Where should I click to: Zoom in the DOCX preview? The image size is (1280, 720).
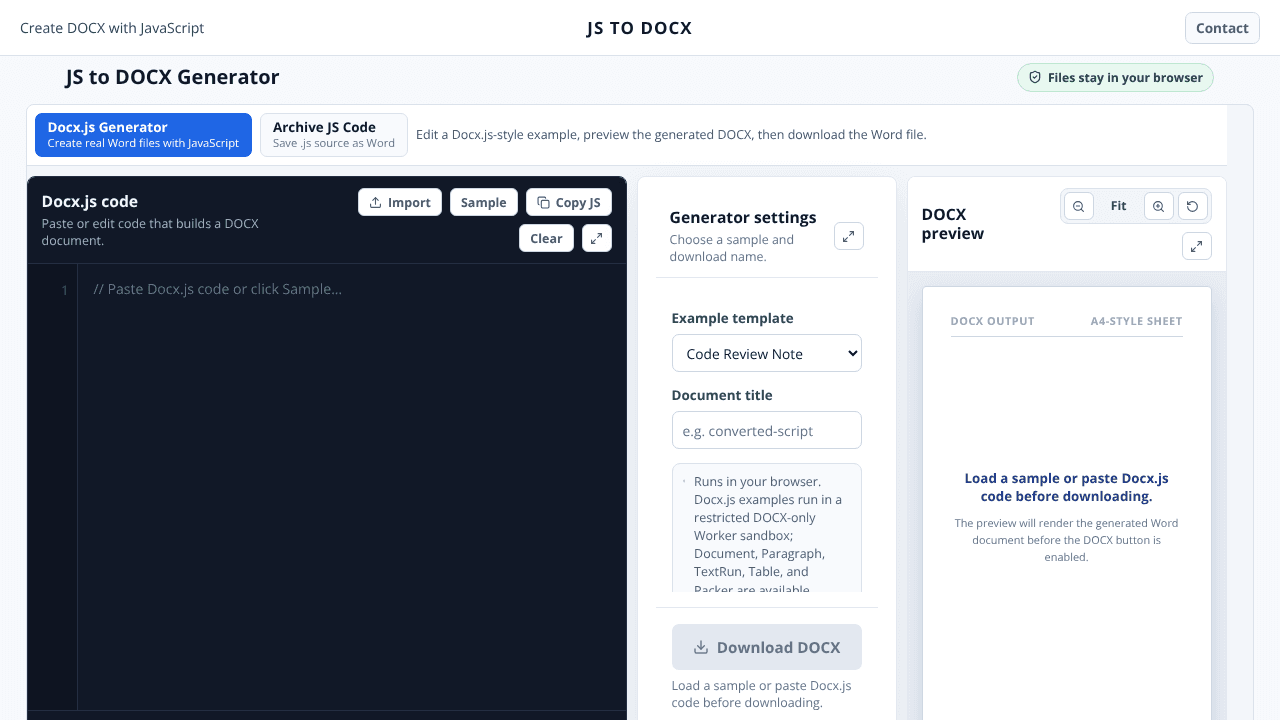tap(1159, 206)
